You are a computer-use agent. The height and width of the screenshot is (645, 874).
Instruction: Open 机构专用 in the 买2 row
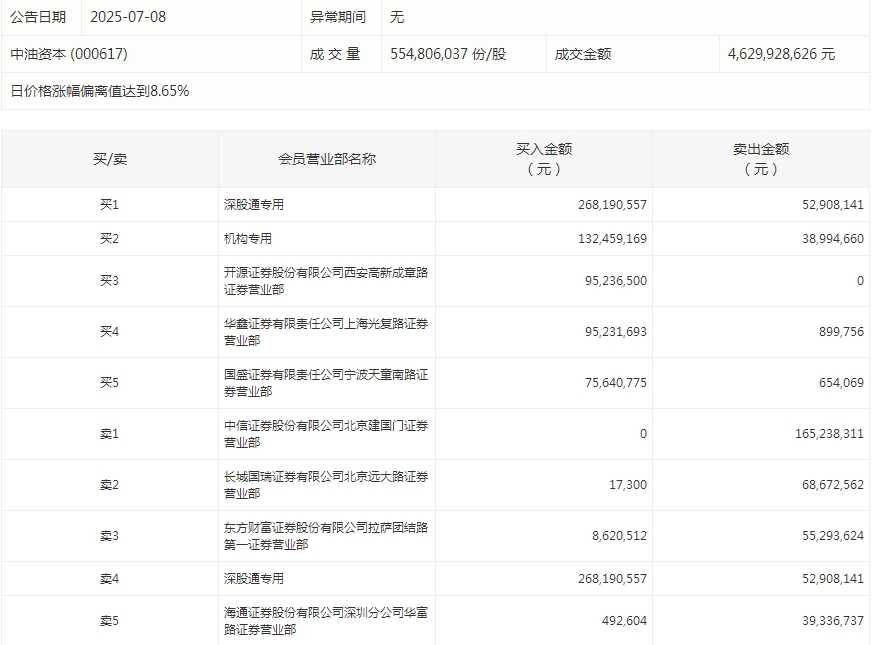(x=248, y=239)
